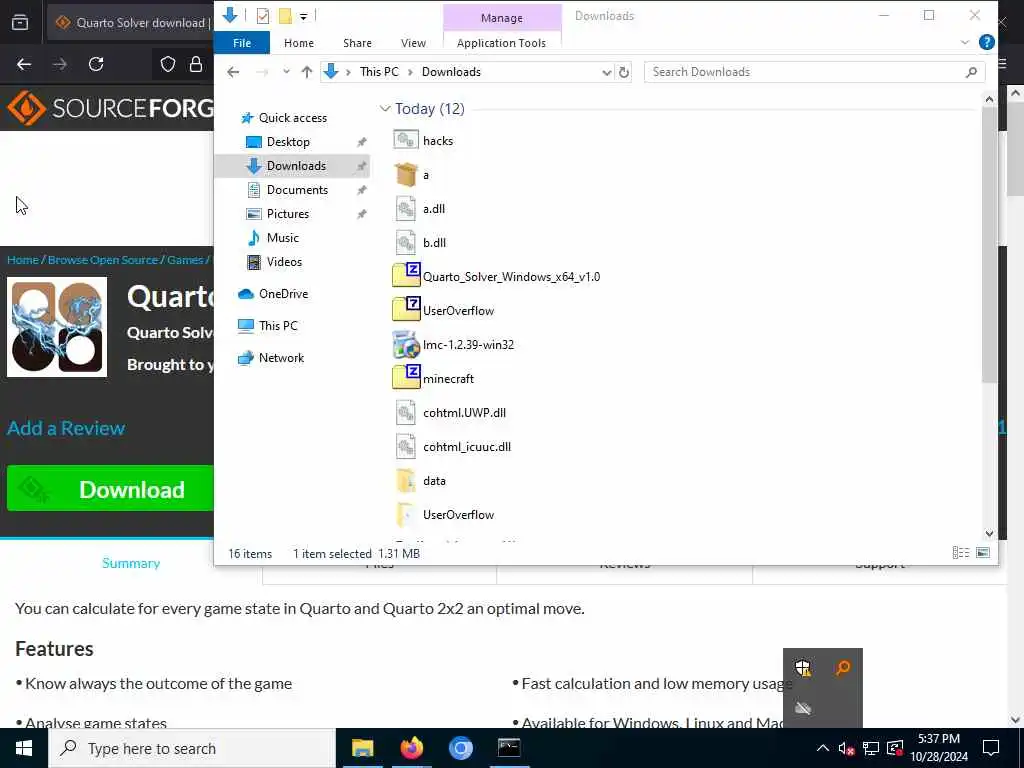Collapse the Today (12) group

click(385, 108)
